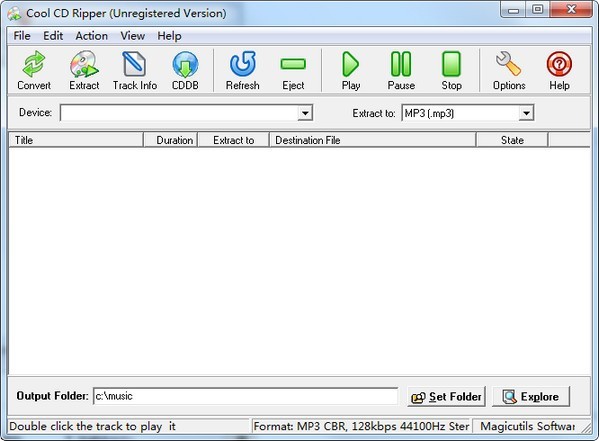The height and width of the screenshot is (441, 599).
Task: Click the Magicutils Software status text
Action: [x=527, y=426]
